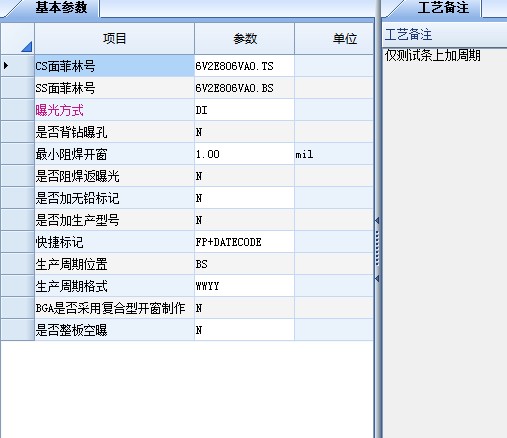Click the dotted splitter grip handle
Viewport: 507px width, 438px height.
377,248
